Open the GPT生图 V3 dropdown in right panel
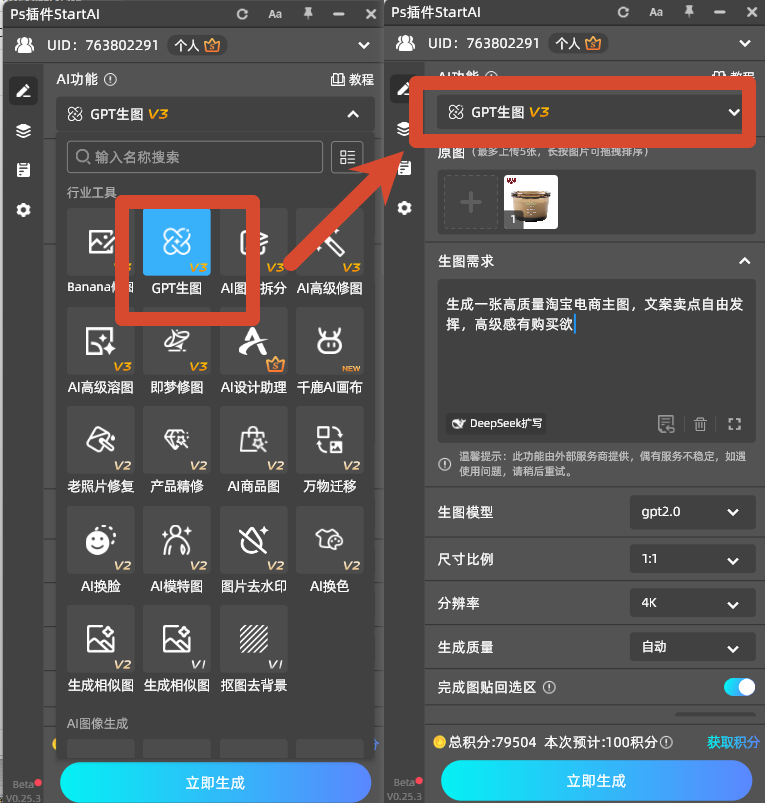The width and height of the screenshot is (765, 803). point(590,112)
